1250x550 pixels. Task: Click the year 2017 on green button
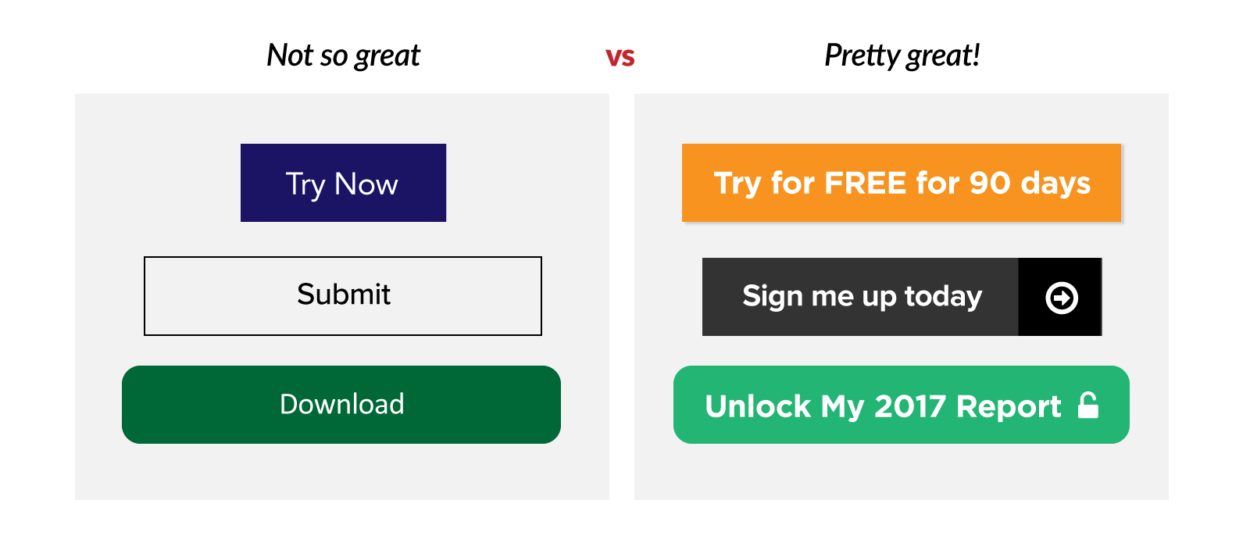coord(910,406)
